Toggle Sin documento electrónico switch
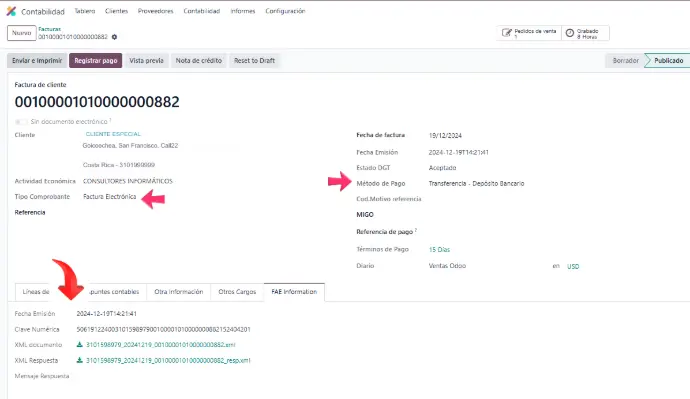 tap(21, 121)
